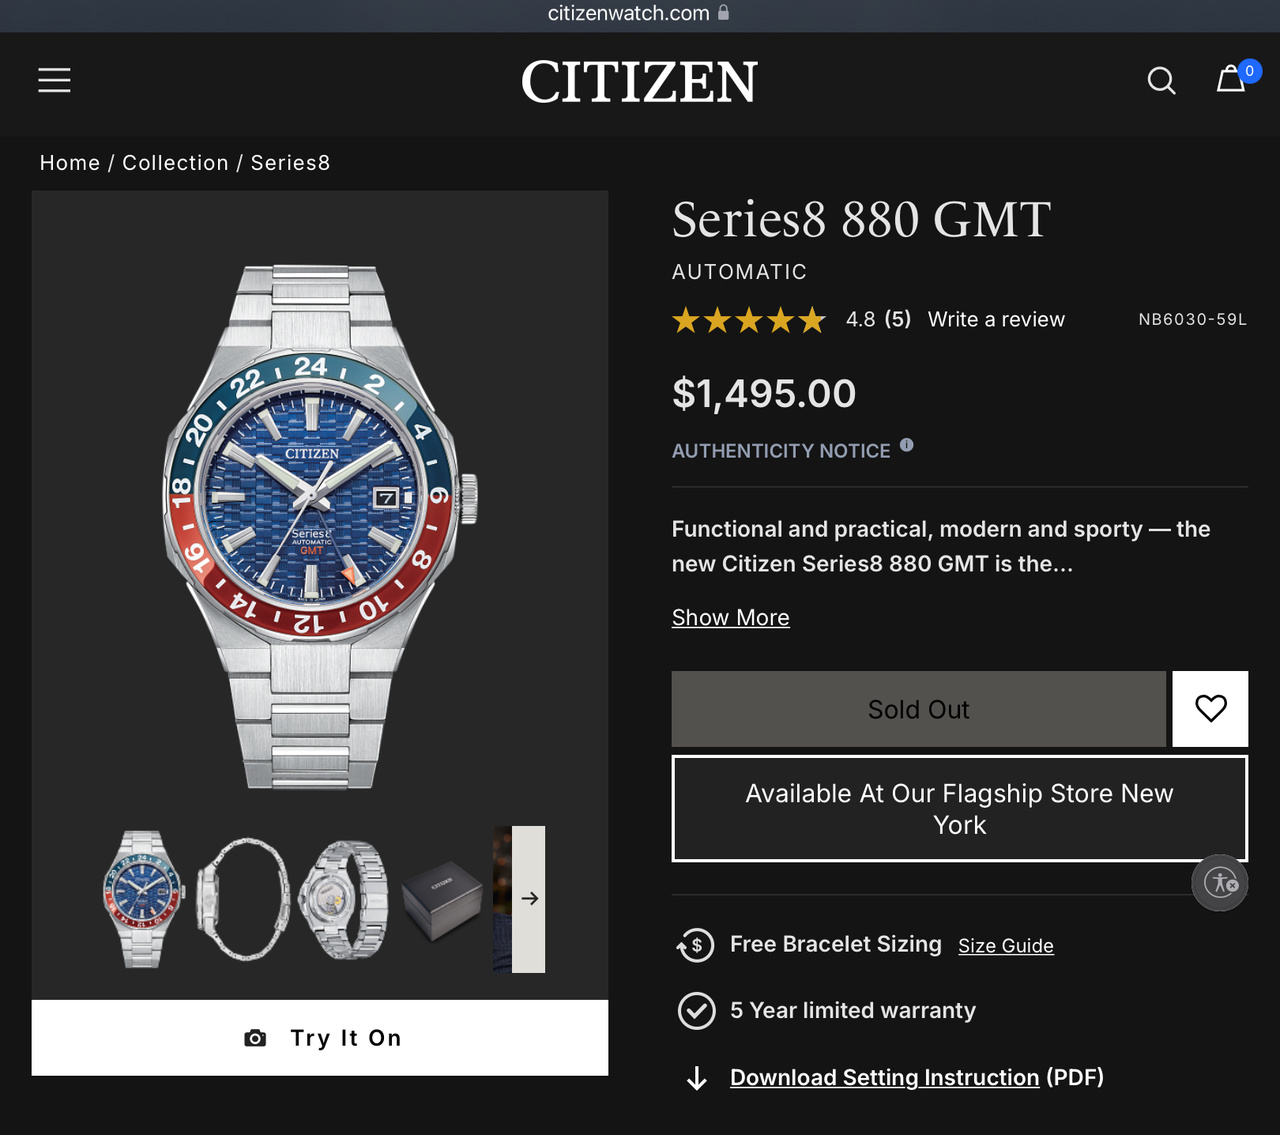Screen dimensions: 1280x1135
Task: Open the accessibility widget button
Action: [1220, 883]
